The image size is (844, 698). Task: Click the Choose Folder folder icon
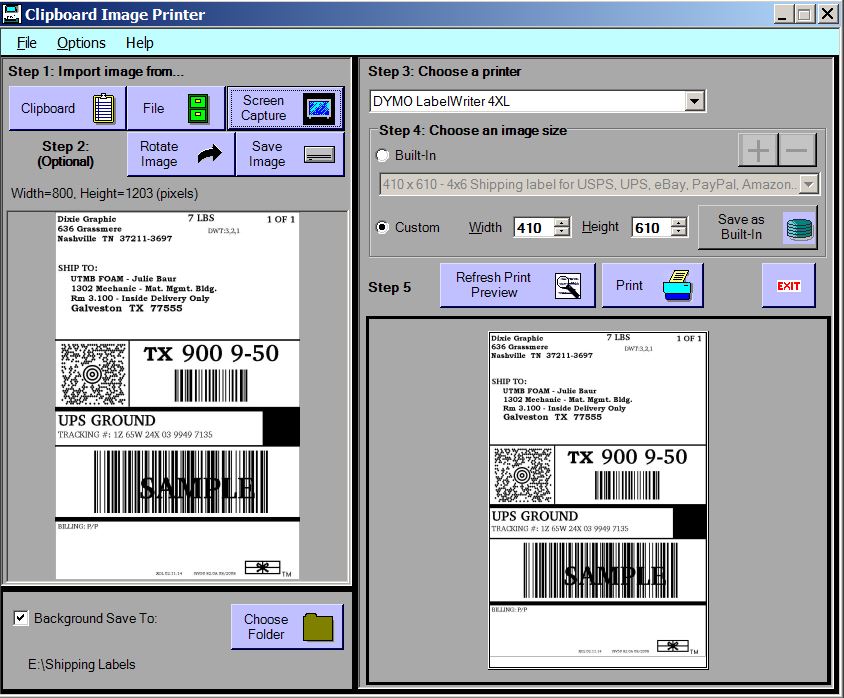318,627
